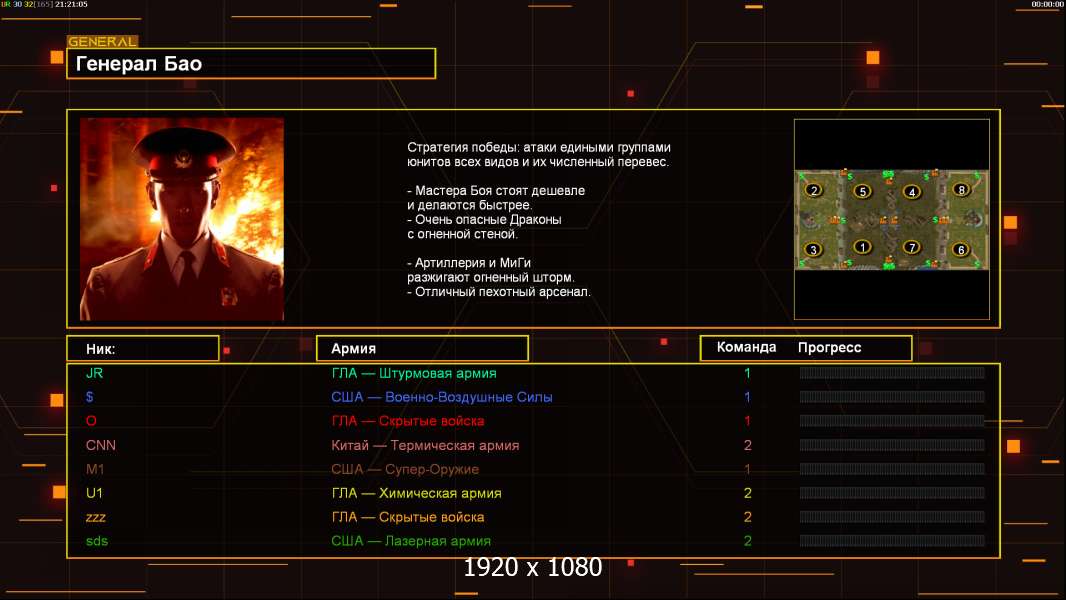The image size is (1066, 600).
Task: Select player nickname JR
Action: click(x=94, y=373)
